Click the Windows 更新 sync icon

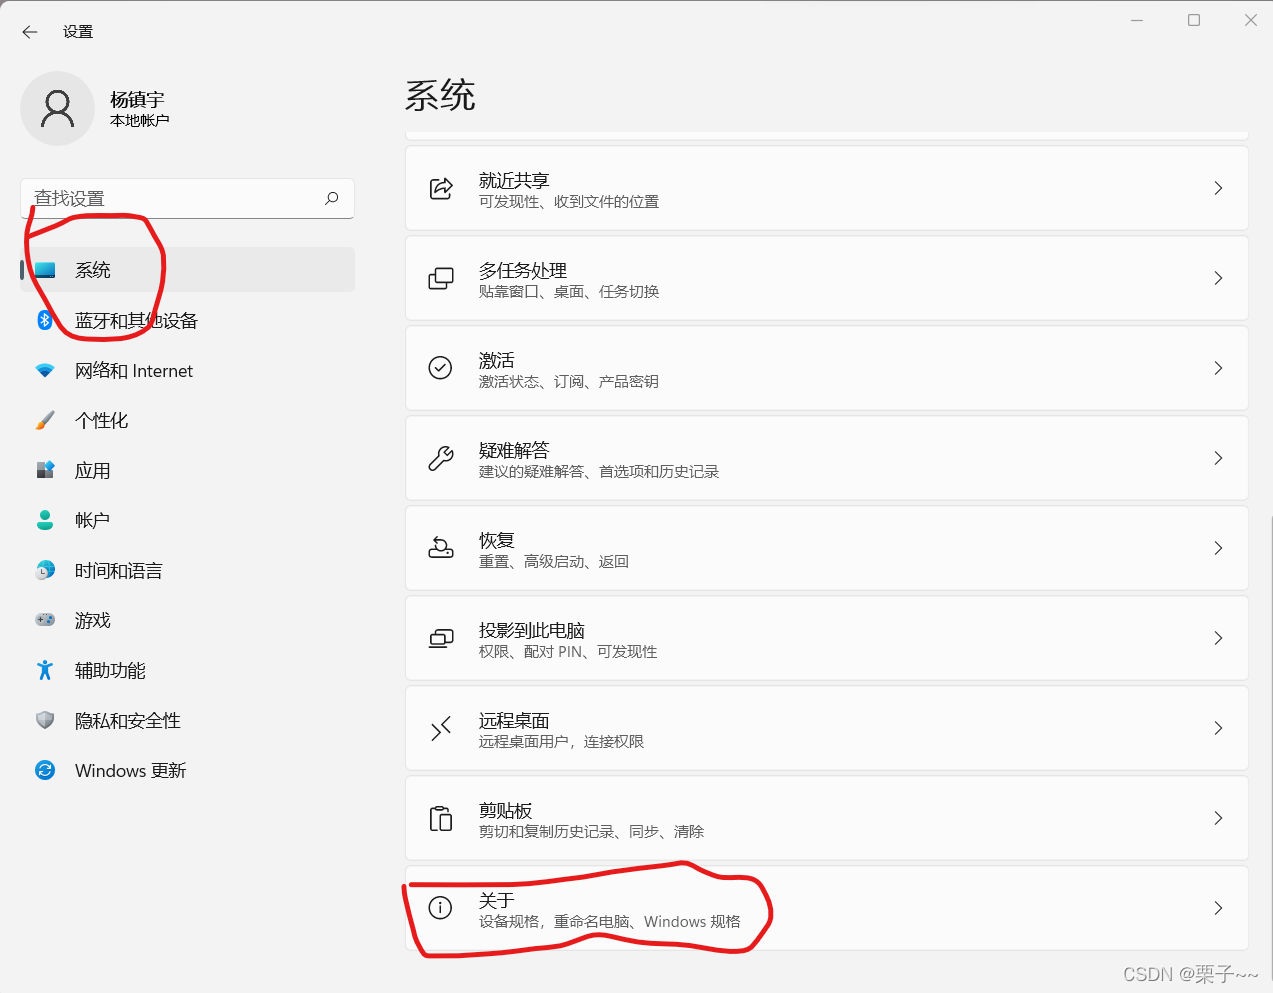(45, 770)
